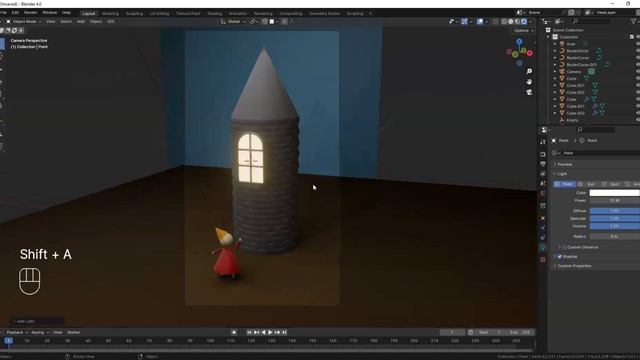Jump to the timeline end frame
640x360 pixels.
tap(284, 332)
